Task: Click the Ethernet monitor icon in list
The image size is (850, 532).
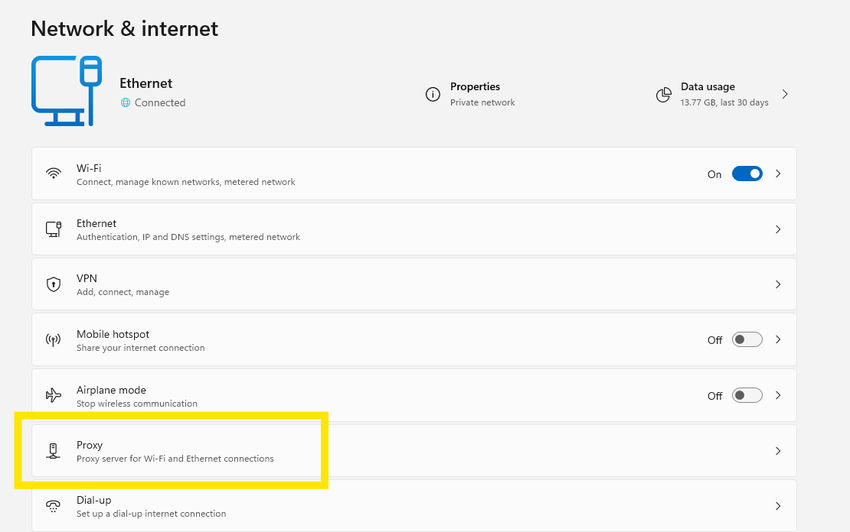Action: (53, 229)
